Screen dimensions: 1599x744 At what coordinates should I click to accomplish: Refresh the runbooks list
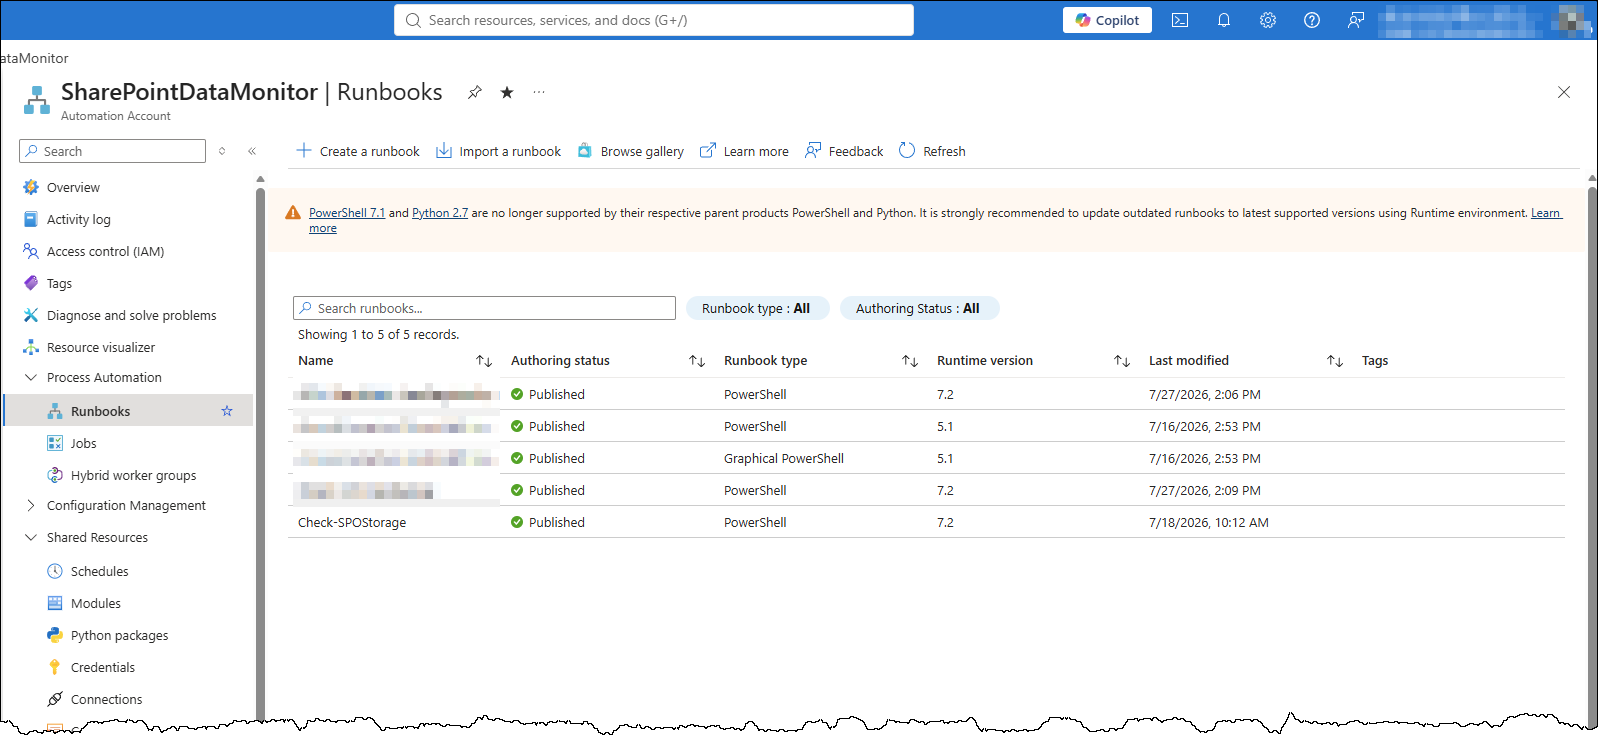[932, 151]
